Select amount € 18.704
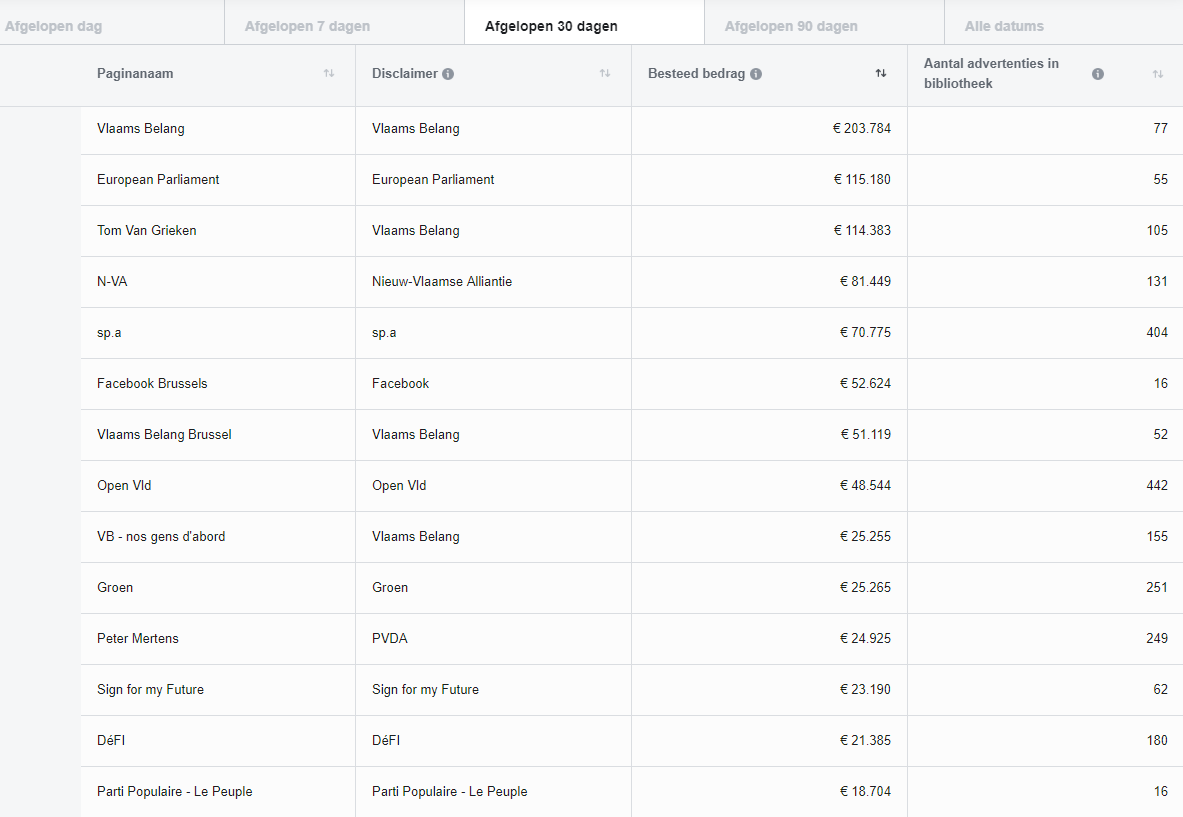The height and width of the screenshot is (817, 1183). [x=865, y=791]
